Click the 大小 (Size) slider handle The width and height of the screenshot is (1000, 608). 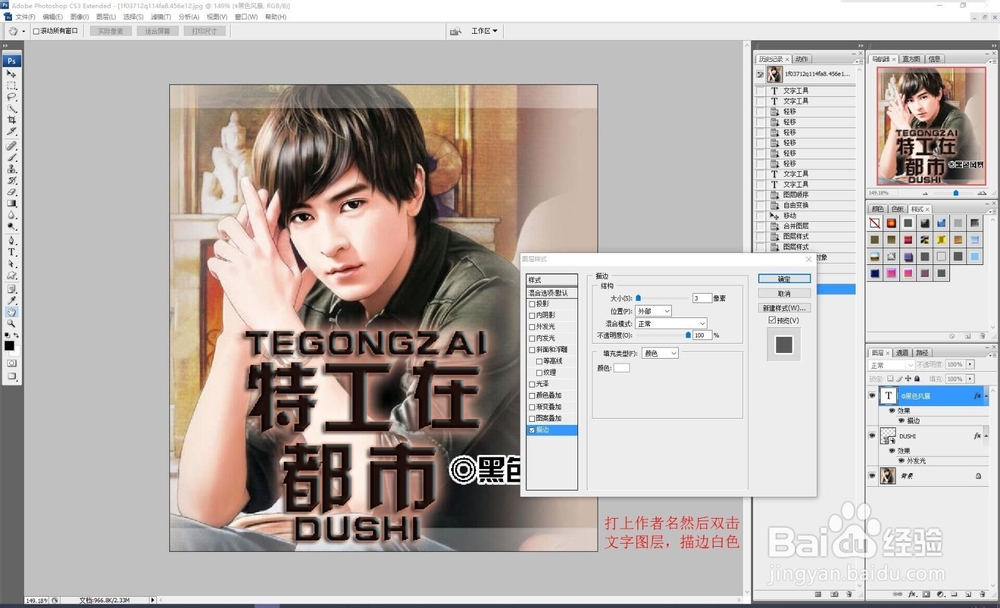(638, 298)
